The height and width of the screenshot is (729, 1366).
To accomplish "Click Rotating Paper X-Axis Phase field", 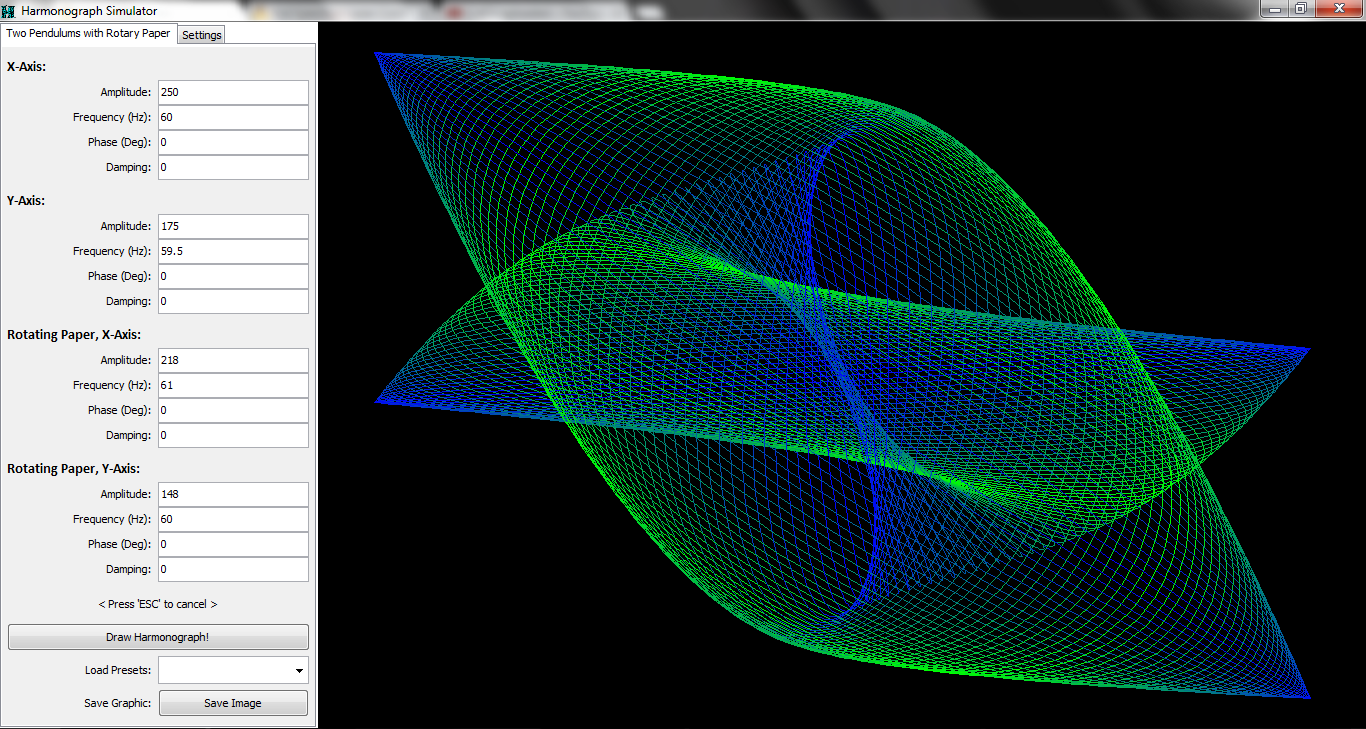I will click(233, 410).
